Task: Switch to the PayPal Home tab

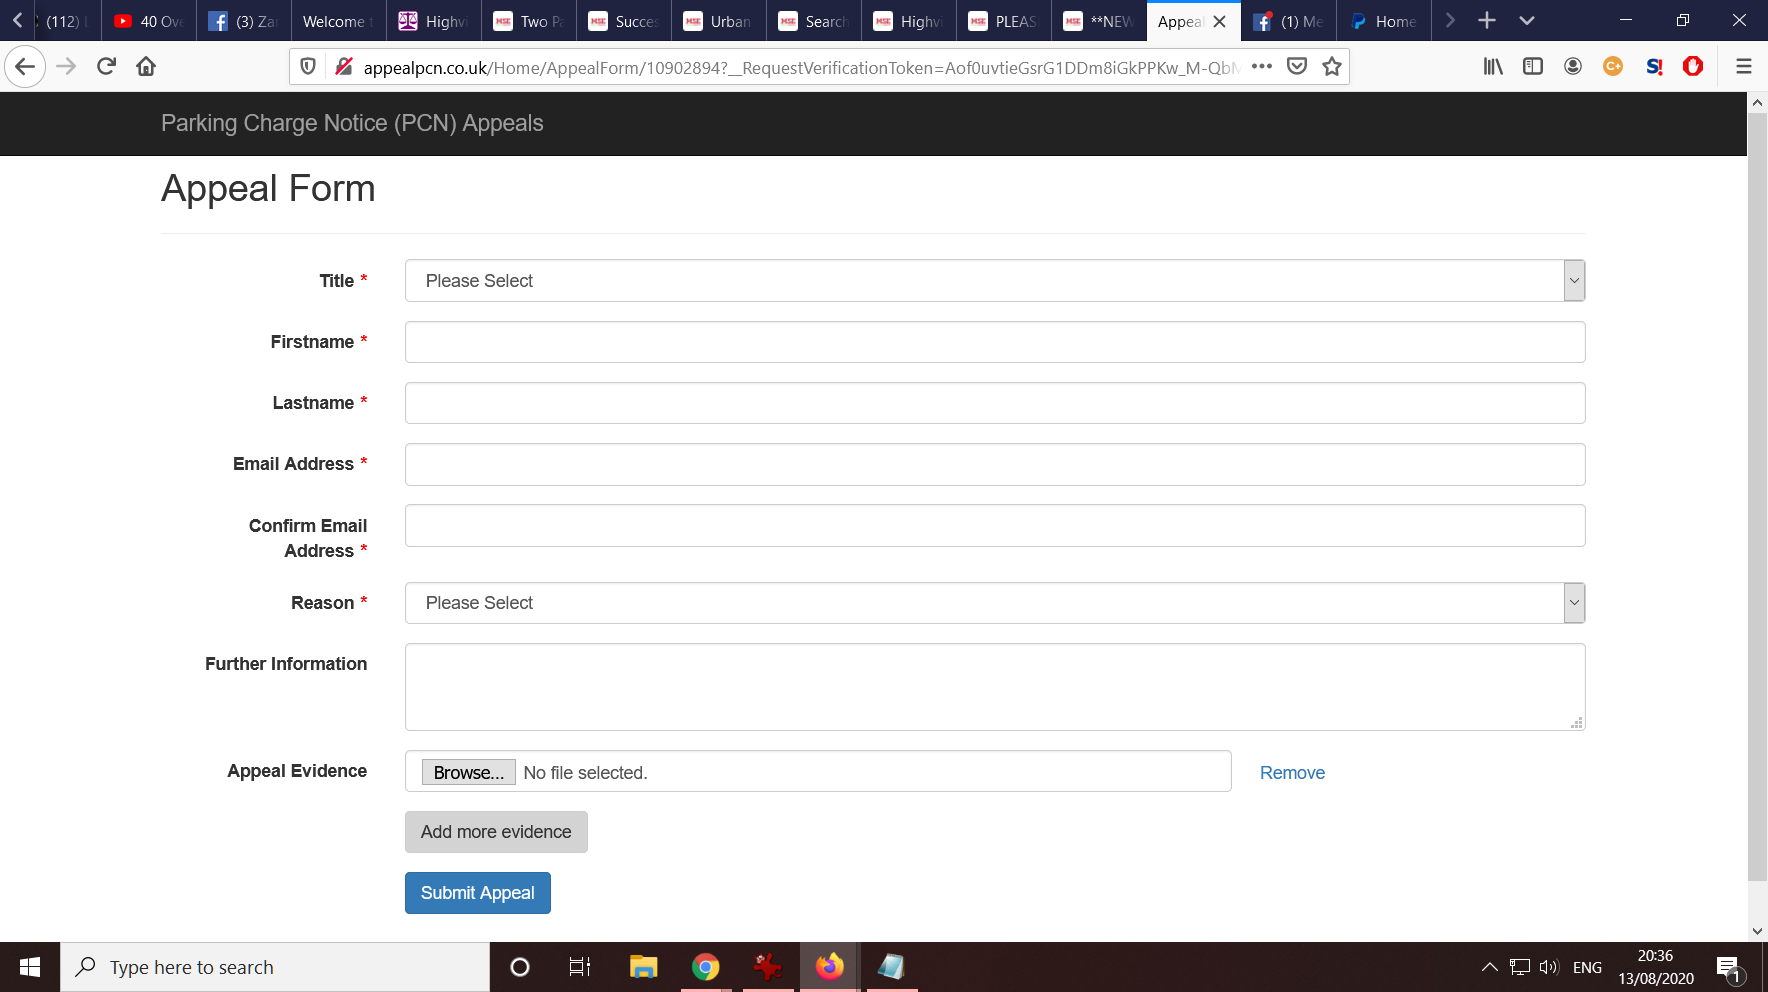Action: [1384, 21]
